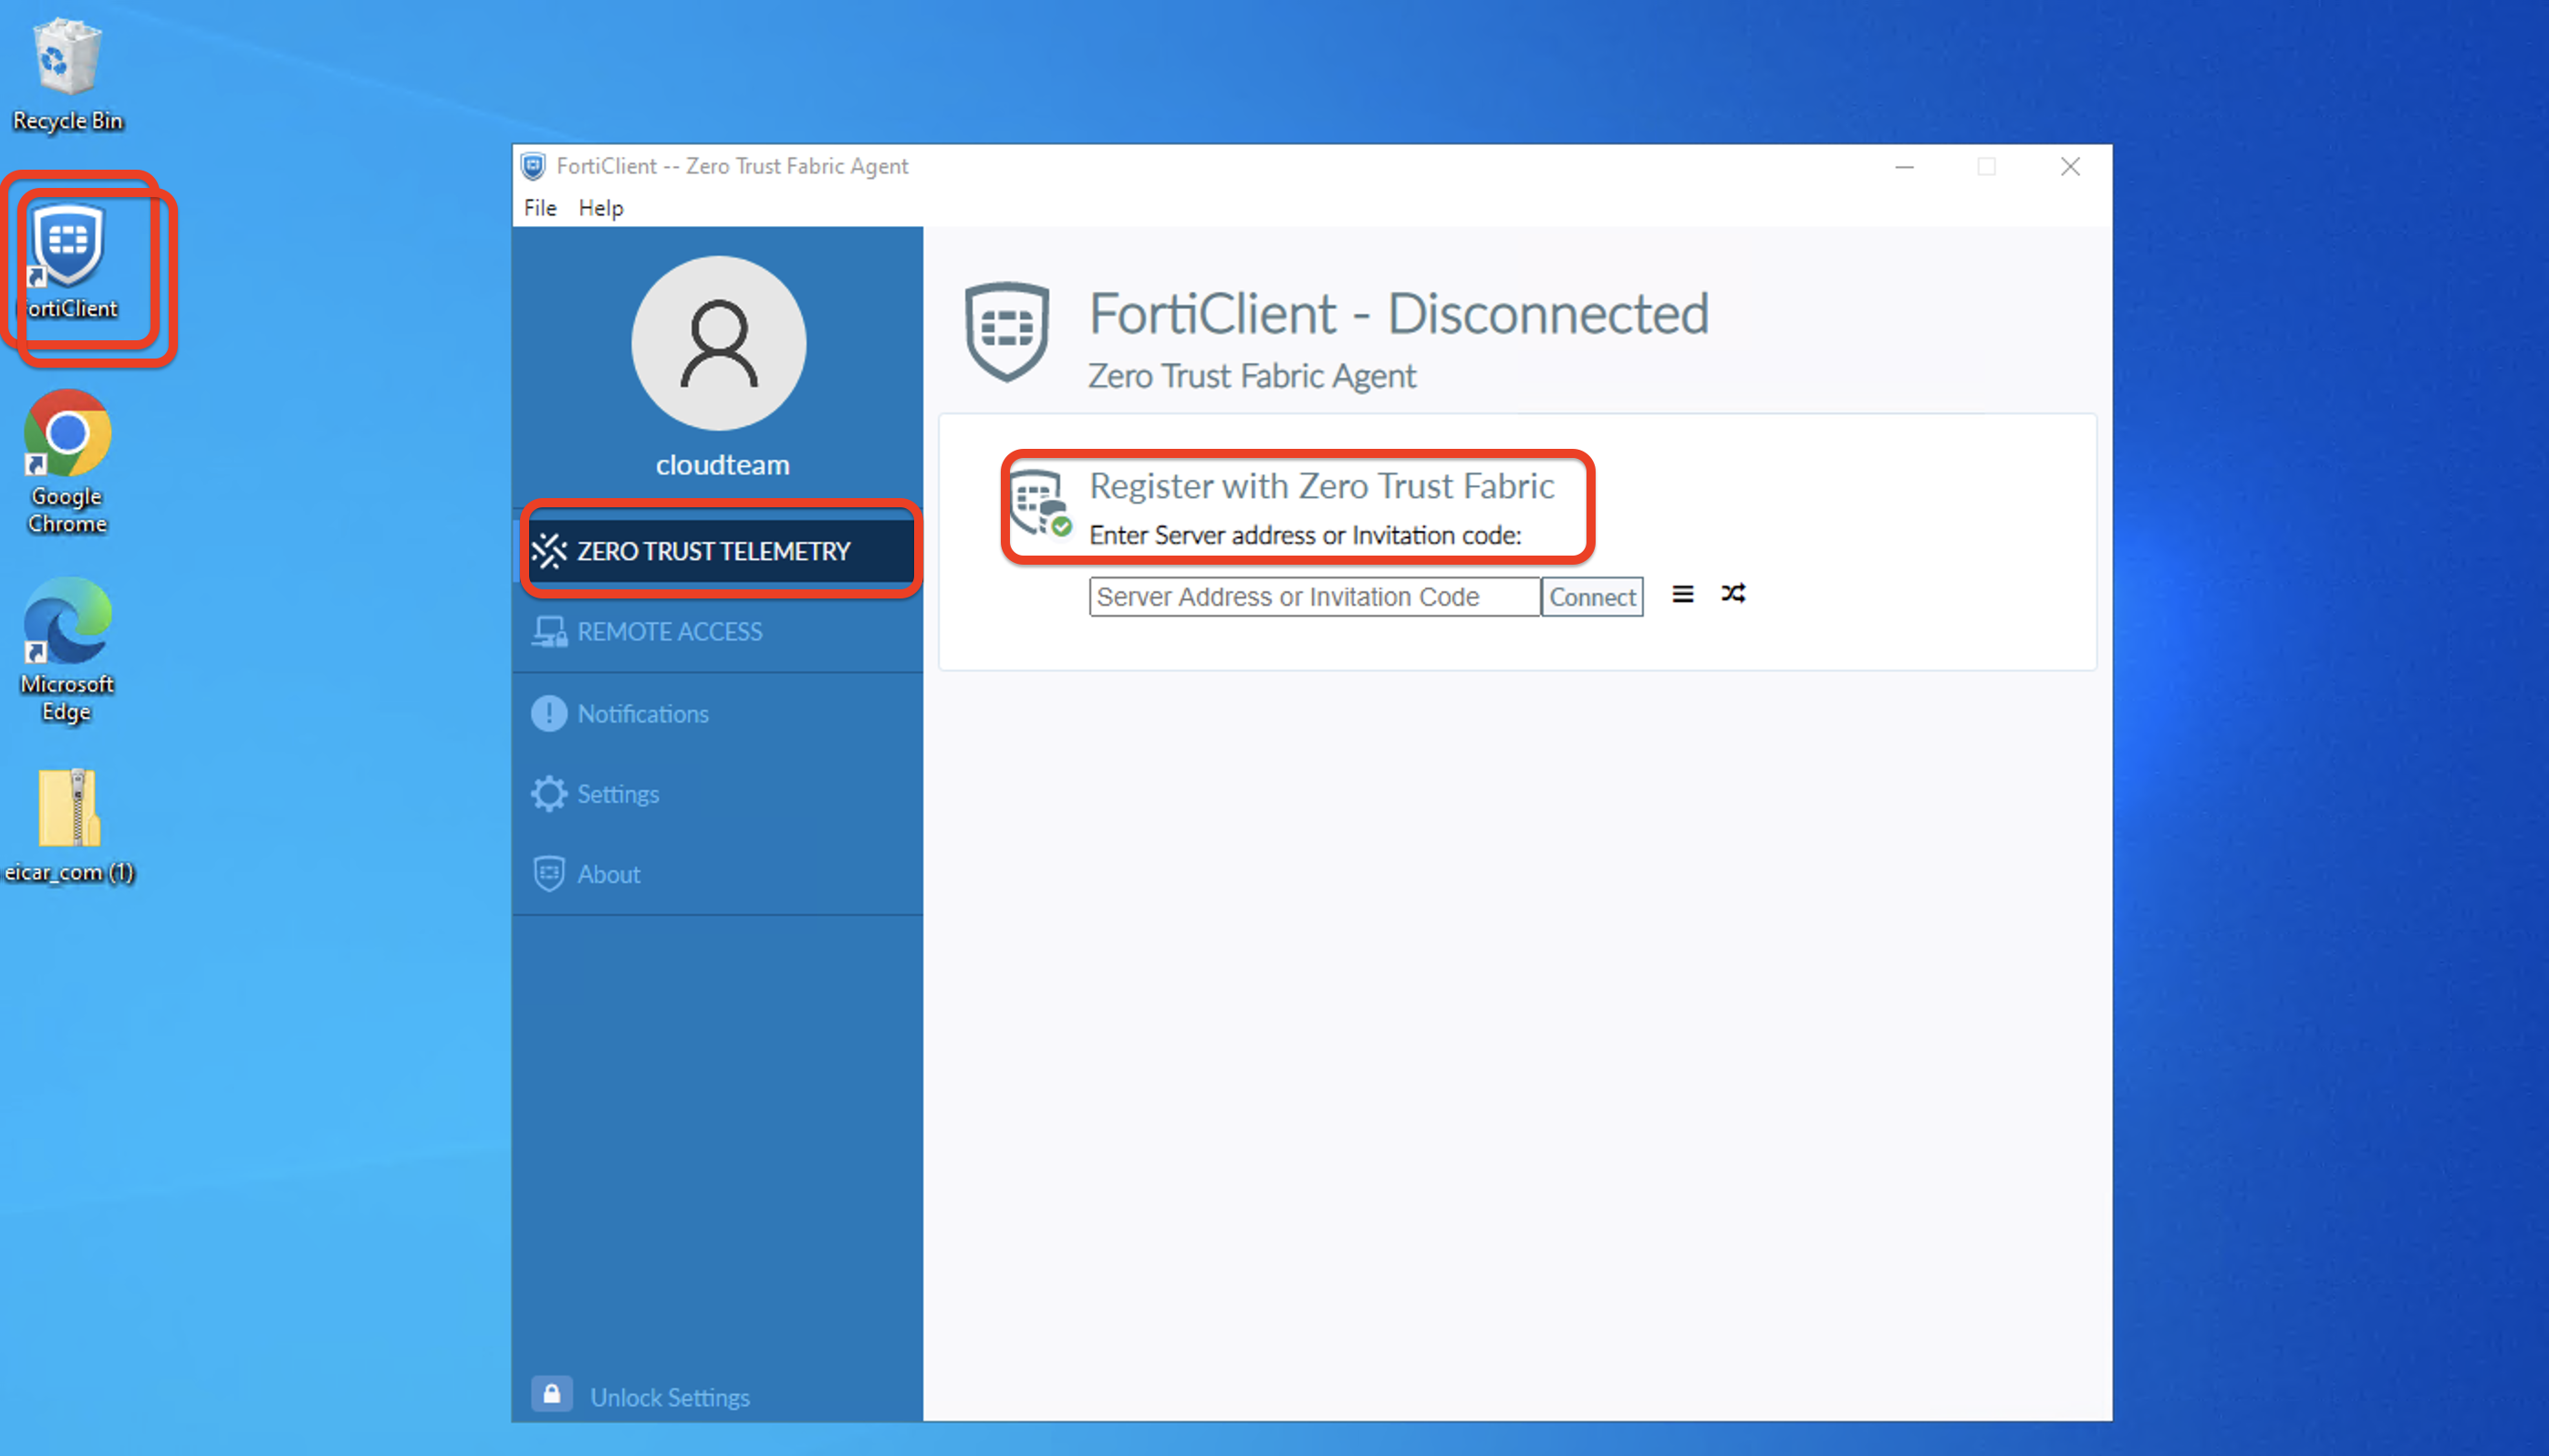Click the 'Zero Trust Fabric Agent' subtitle

1251,375
